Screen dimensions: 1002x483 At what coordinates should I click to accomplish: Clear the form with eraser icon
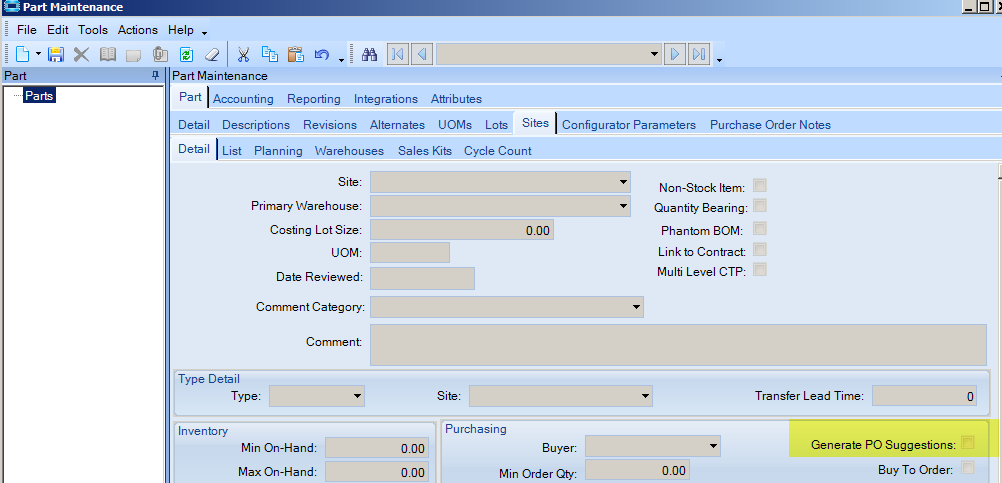pyautogui.click(x=212, y=54)
